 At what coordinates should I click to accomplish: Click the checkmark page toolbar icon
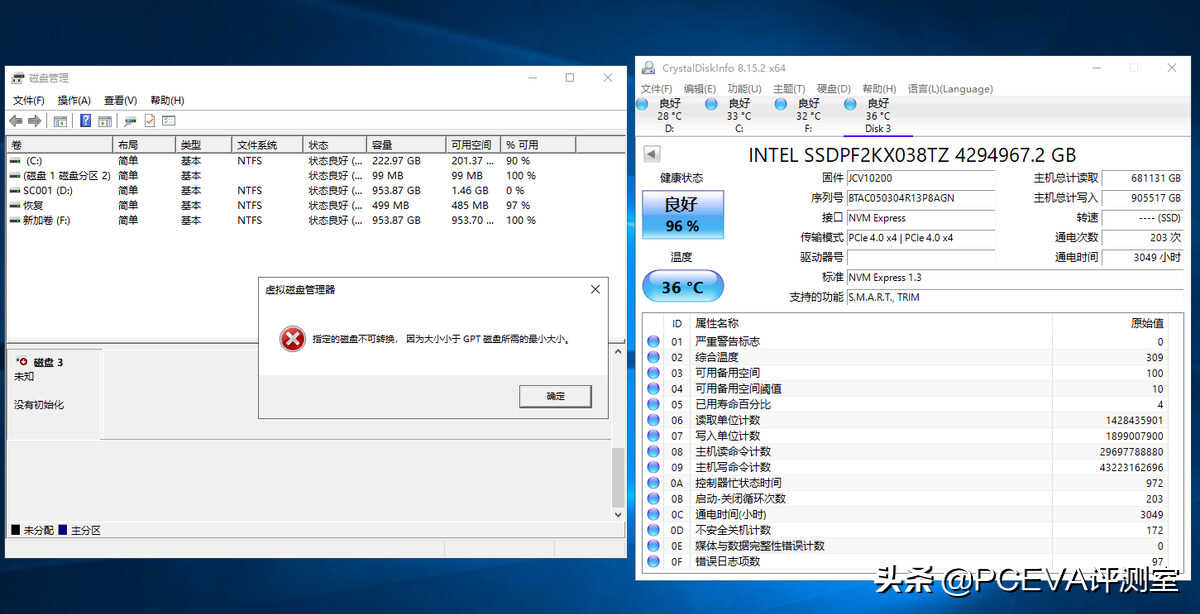pyautogui.click(x=149, y=121)
